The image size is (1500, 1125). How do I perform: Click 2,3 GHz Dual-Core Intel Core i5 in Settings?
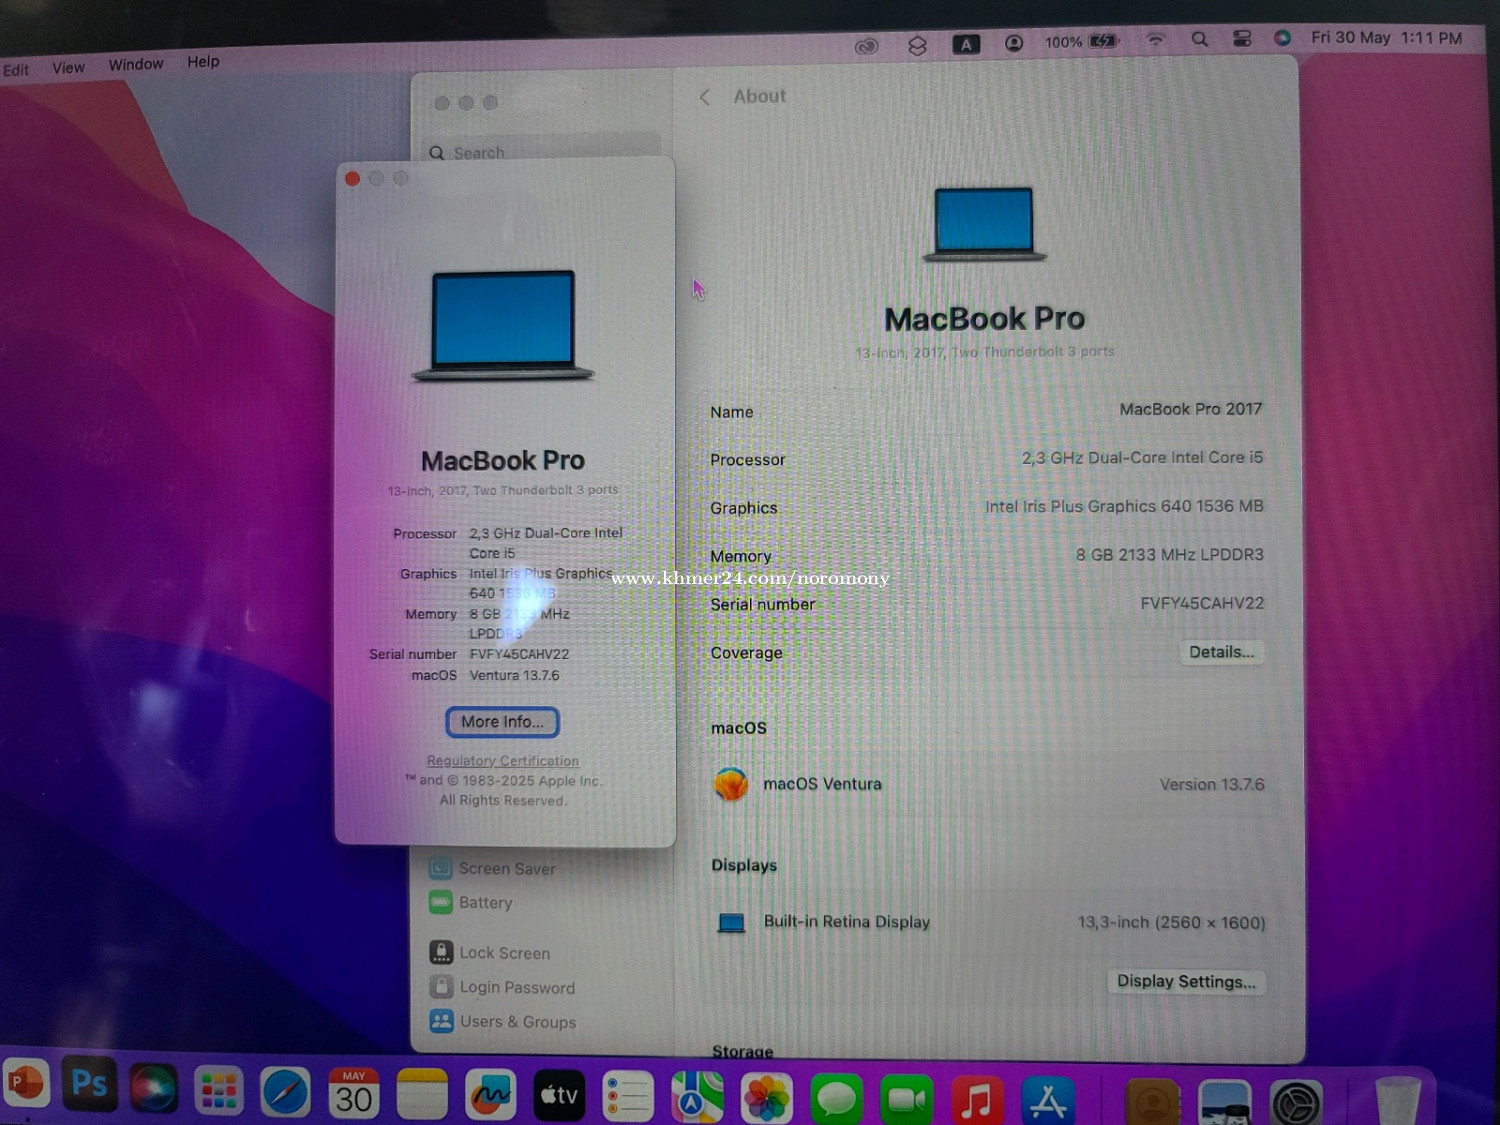1142,458
